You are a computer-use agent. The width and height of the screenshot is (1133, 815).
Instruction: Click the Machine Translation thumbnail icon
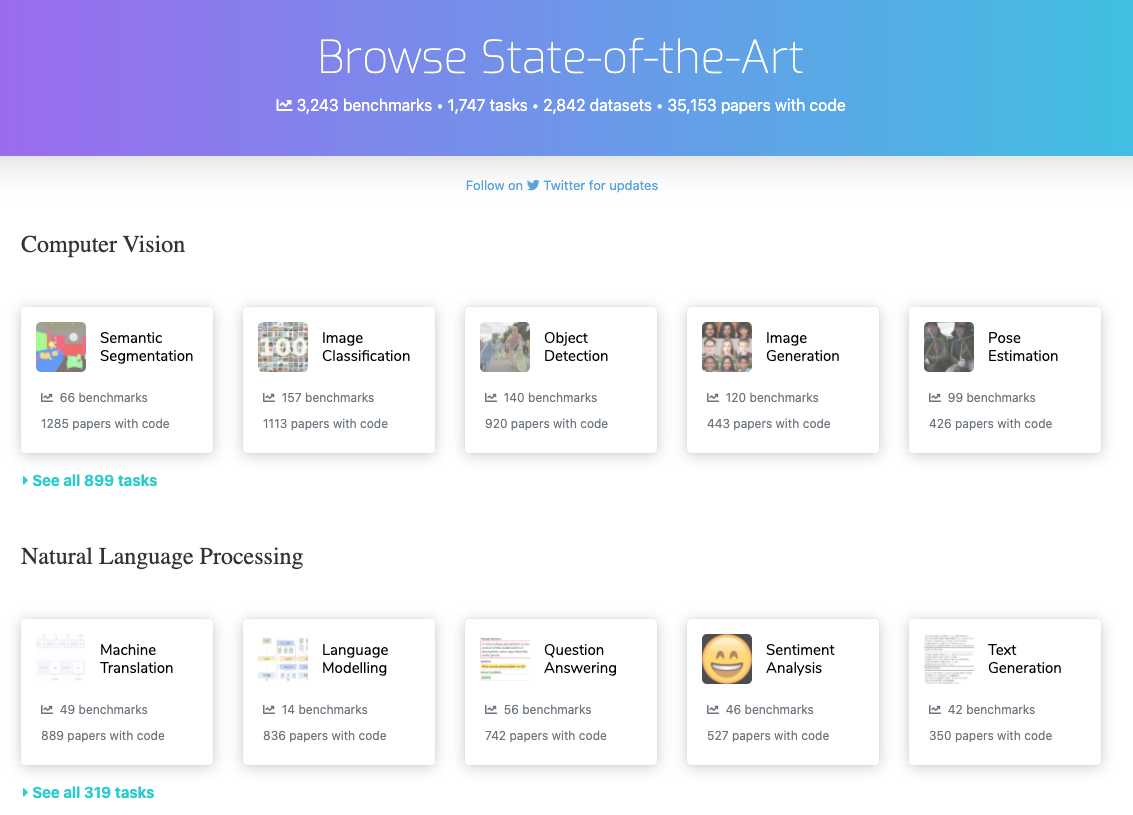(60, 659)
